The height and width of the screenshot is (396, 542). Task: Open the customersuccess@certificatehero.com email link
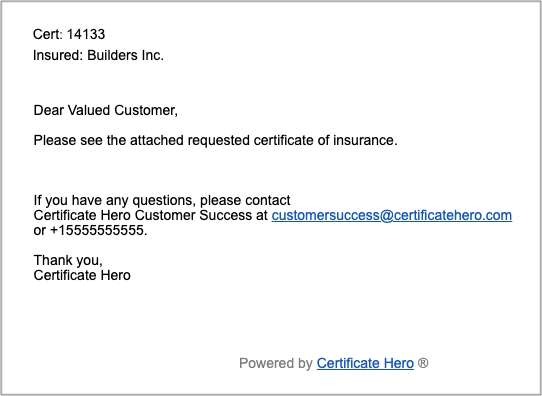(392, 215)
